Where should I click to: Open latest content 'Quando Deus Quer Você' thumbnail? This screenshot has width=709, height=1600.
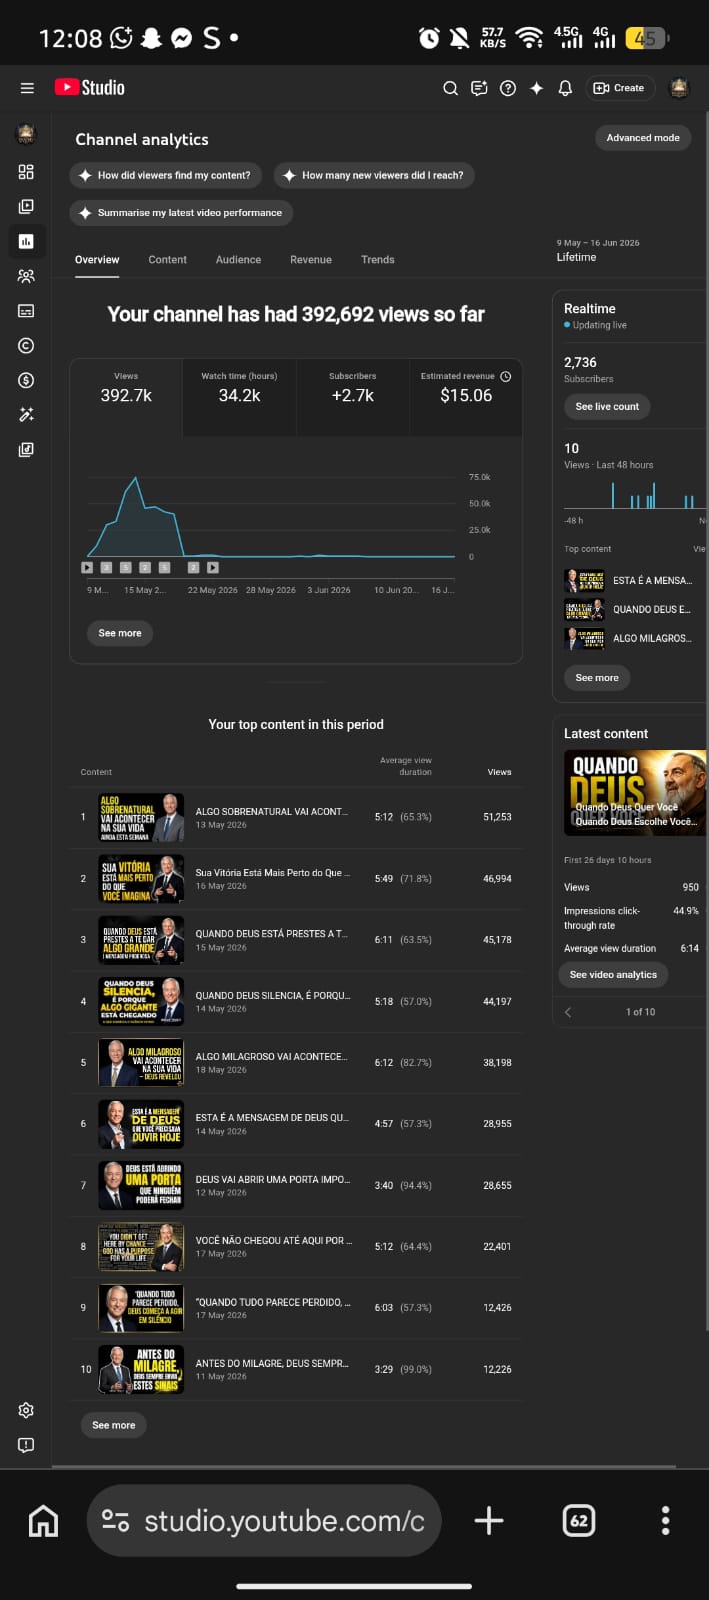(x=635, y=793)
